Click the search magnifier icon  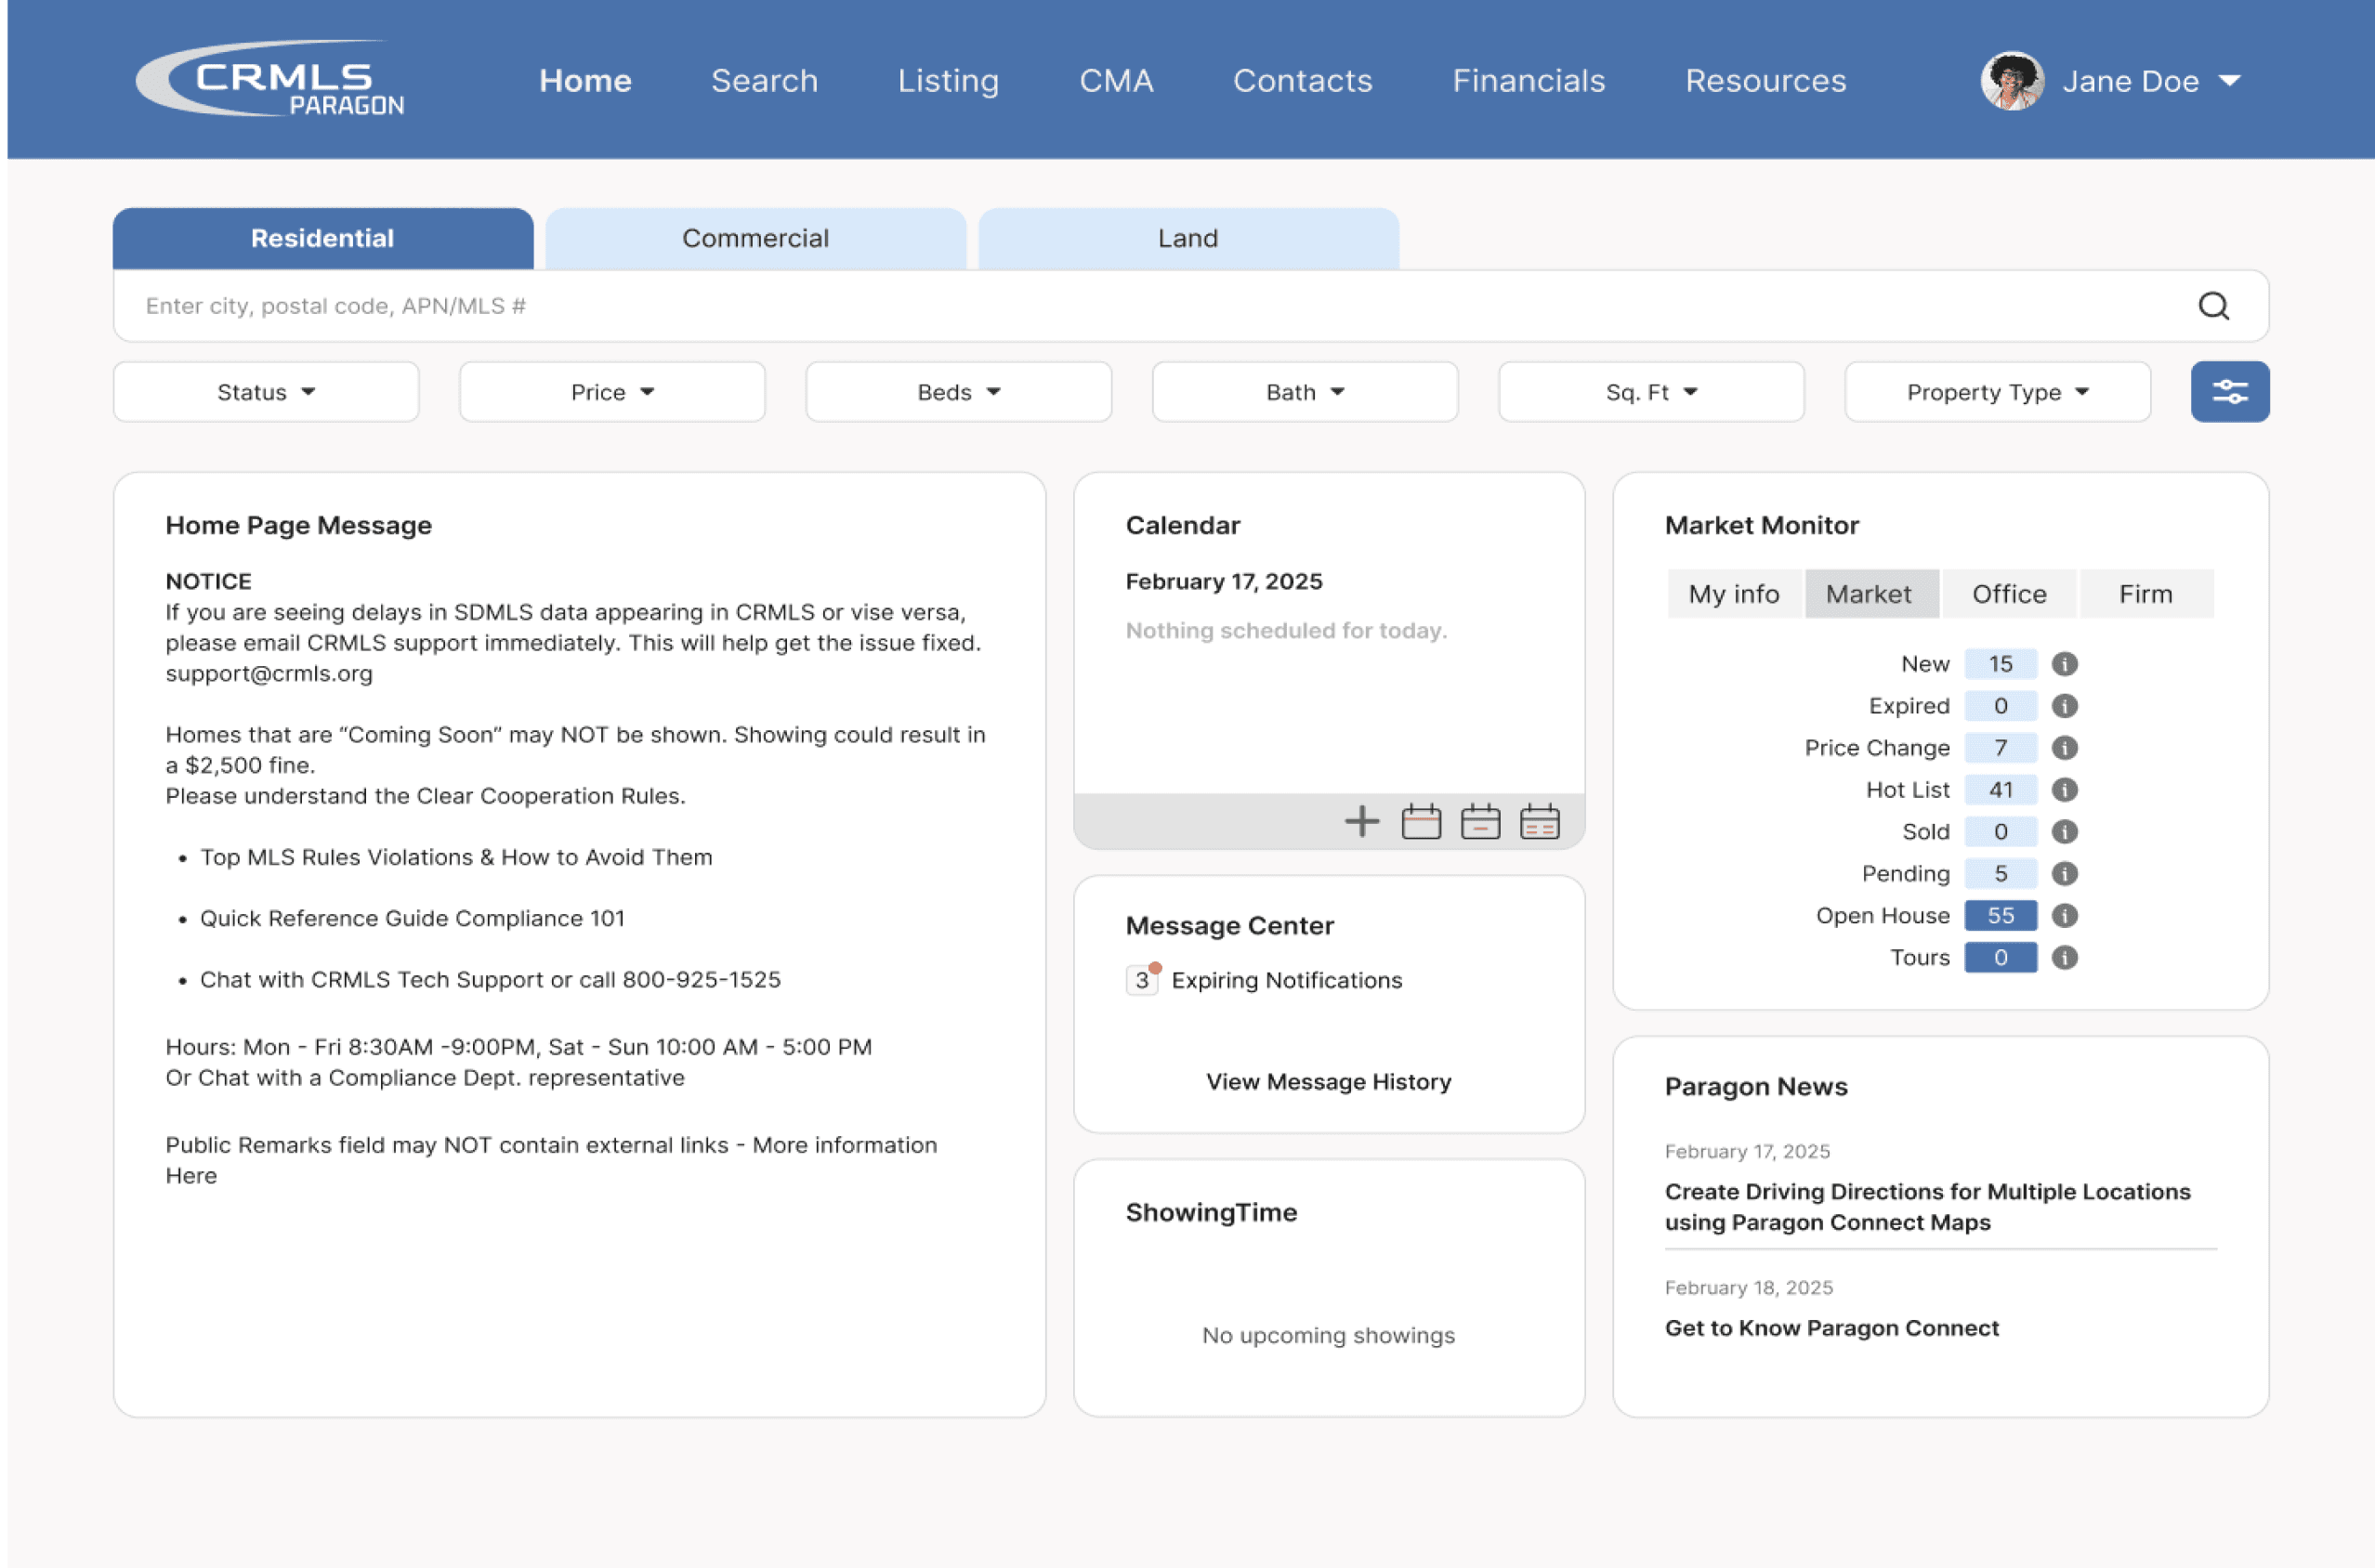coord(2213,306)
